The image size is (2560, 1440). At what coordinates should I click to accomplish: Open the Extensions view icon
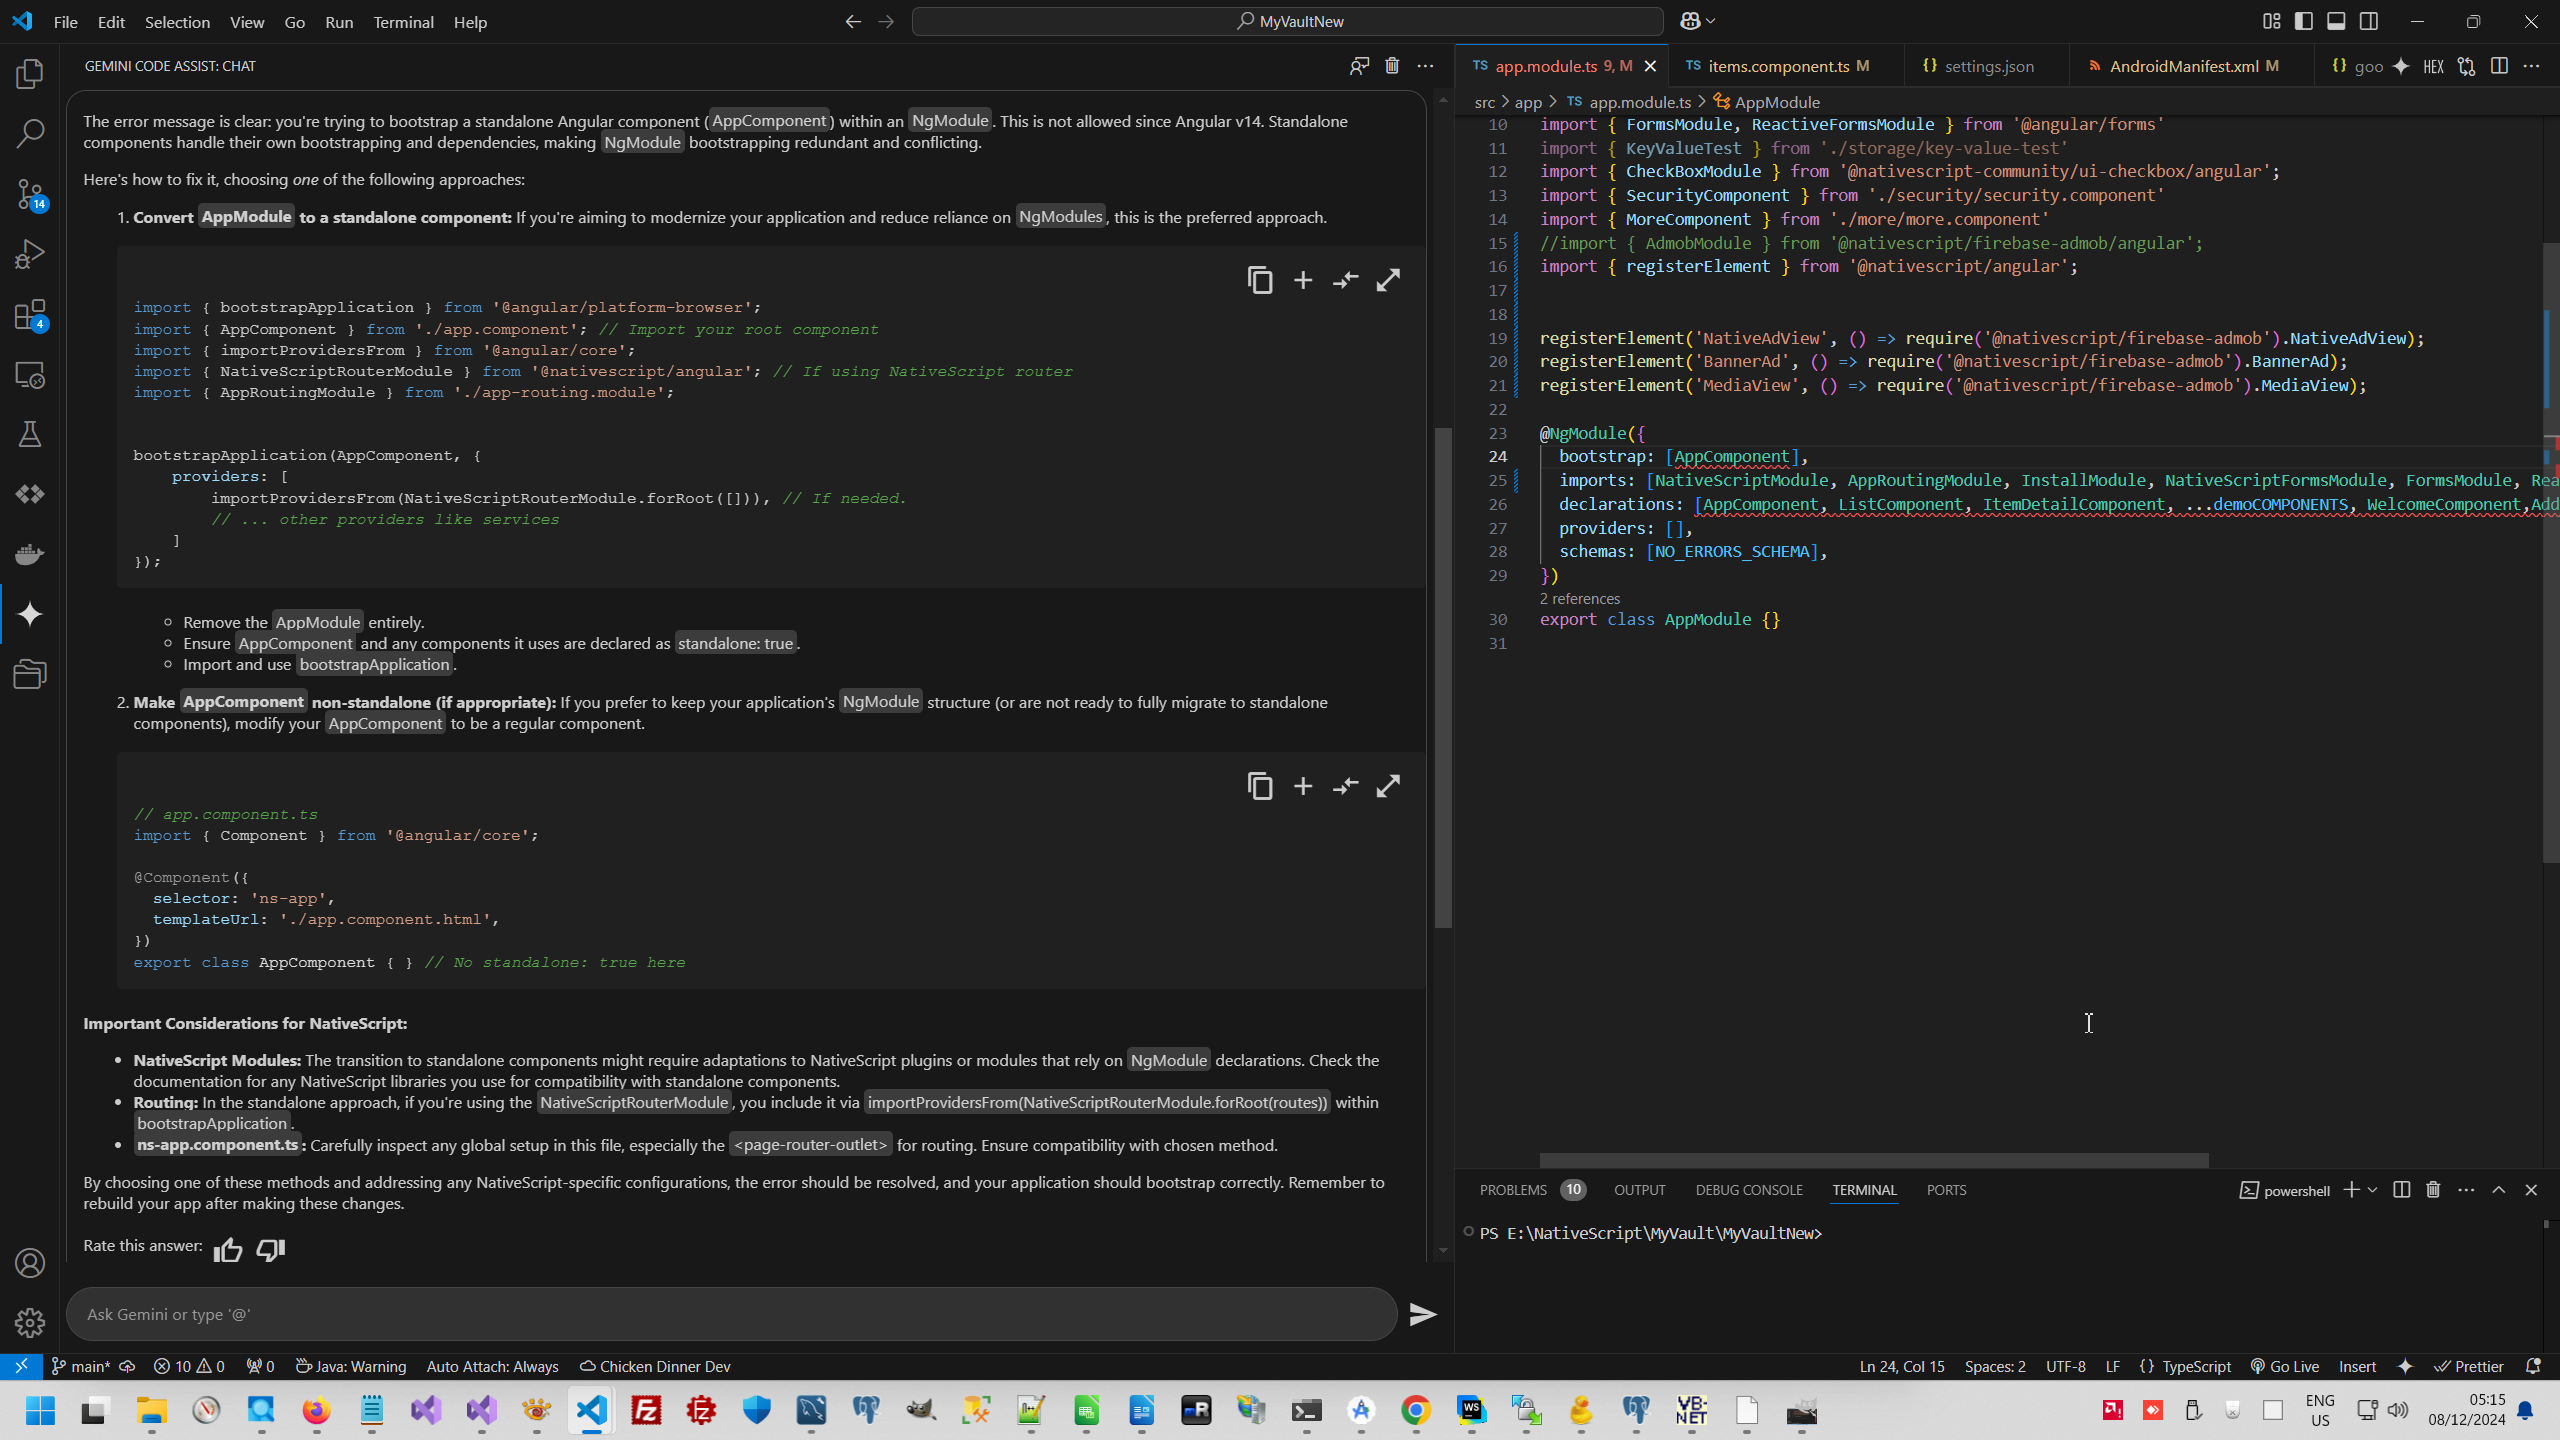(x=30, y=315)
